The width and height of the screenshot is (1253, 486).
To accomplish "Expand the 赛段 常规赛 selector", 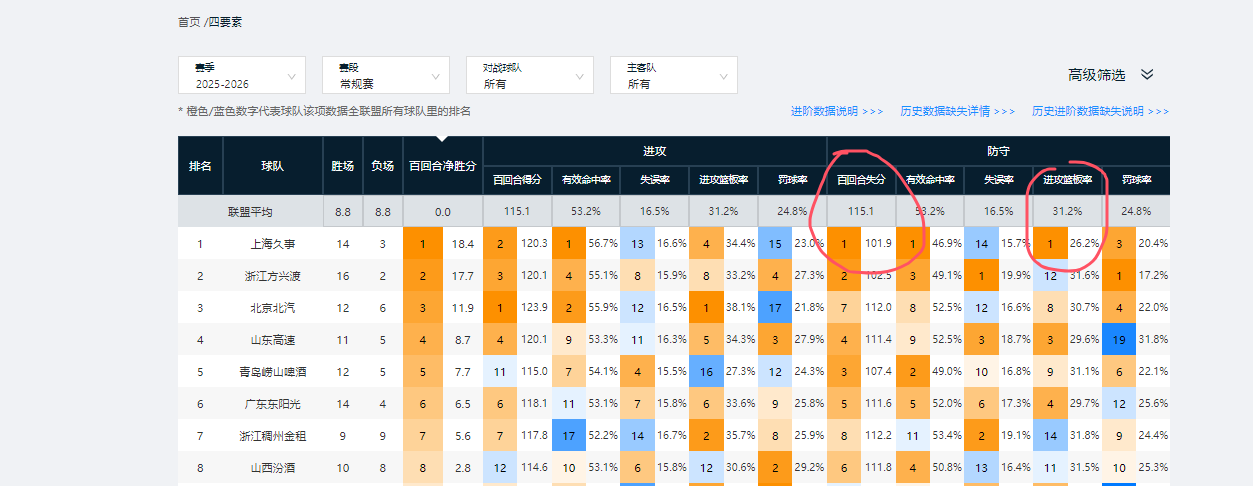I will (x=386, y=76).
